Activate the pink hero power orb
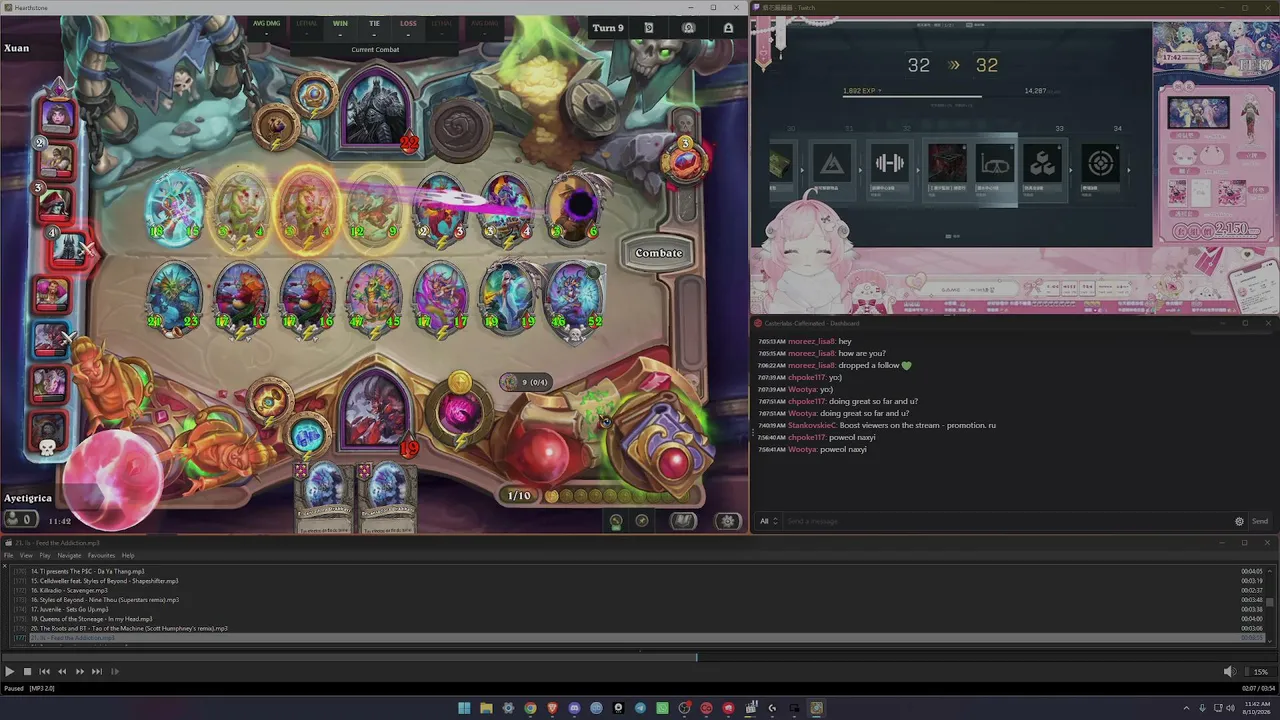1280x720 pixels. point(459,411)
